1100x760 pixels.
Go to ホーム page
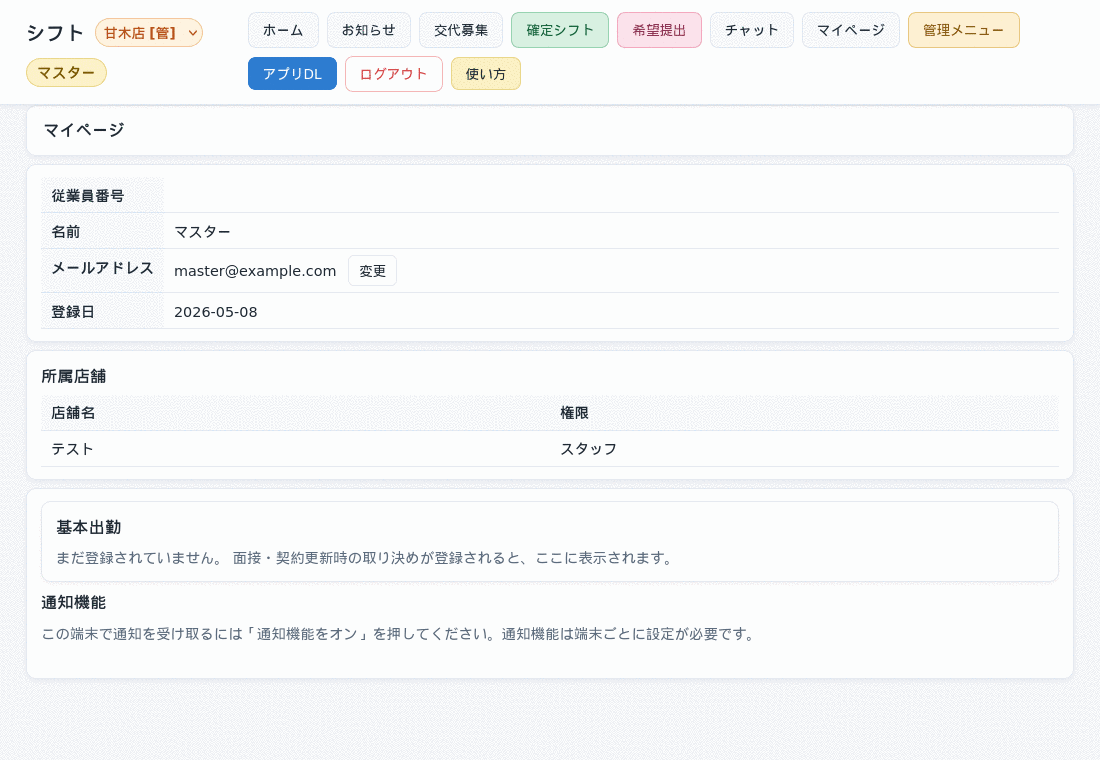point(283,30)
